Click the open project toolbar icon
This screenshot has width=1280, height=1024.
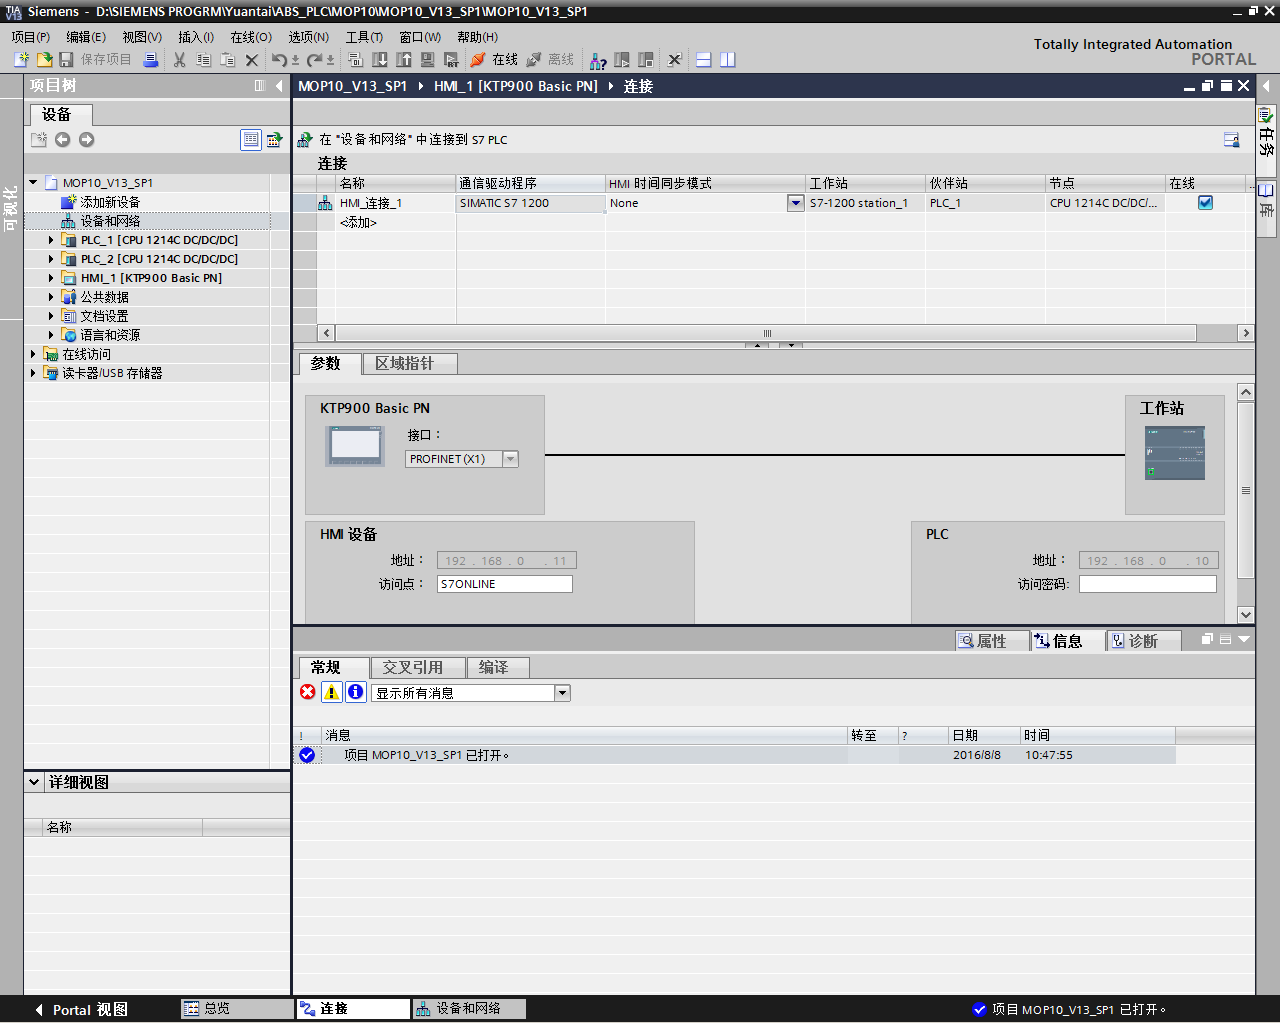pos(44,60)
